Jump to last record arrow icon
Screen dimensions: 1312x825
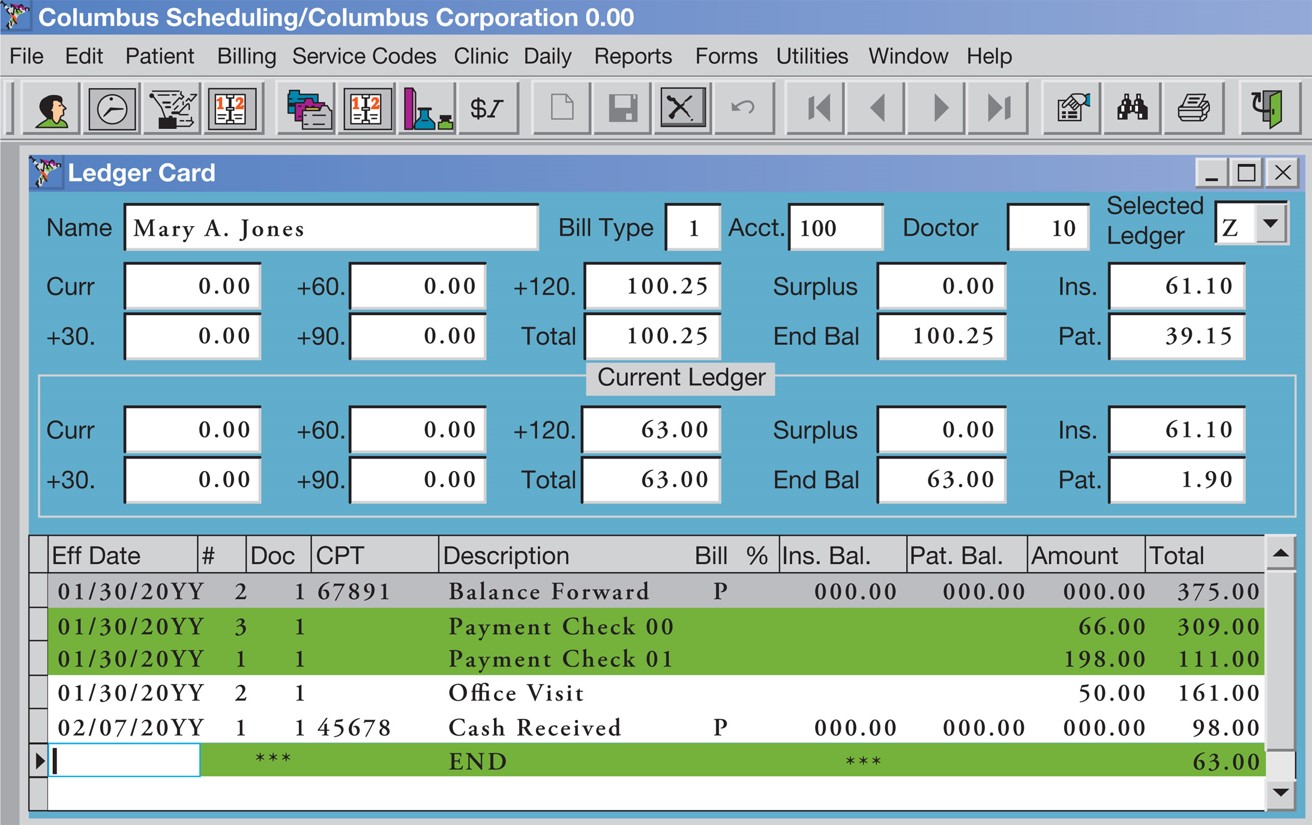(997, 108)
